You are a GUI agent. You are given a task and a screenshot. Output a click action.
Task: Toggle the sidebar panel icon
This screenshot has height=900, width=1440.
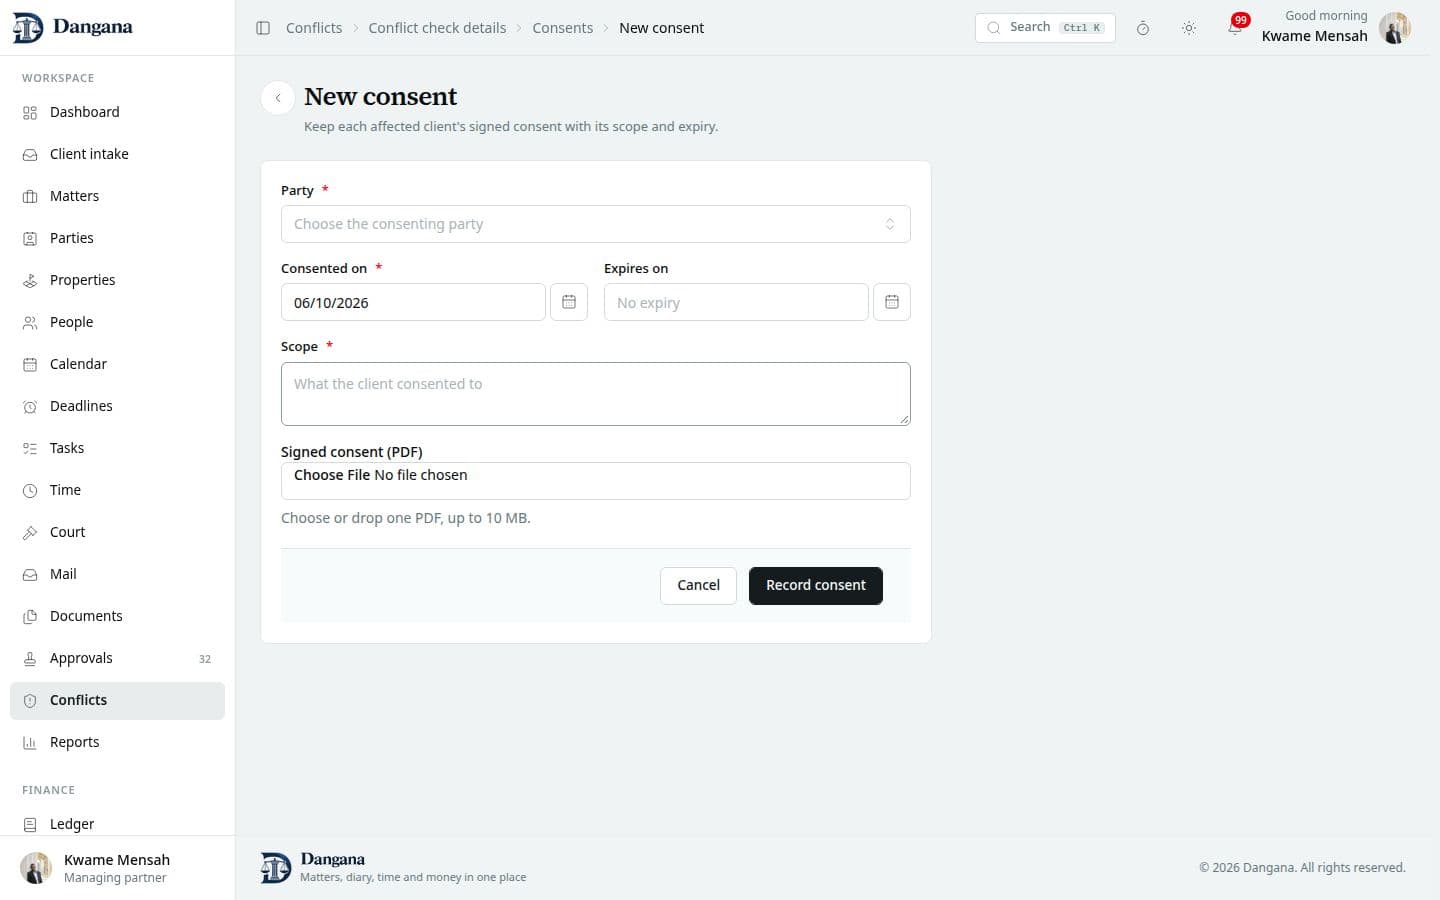pos(263,28)
